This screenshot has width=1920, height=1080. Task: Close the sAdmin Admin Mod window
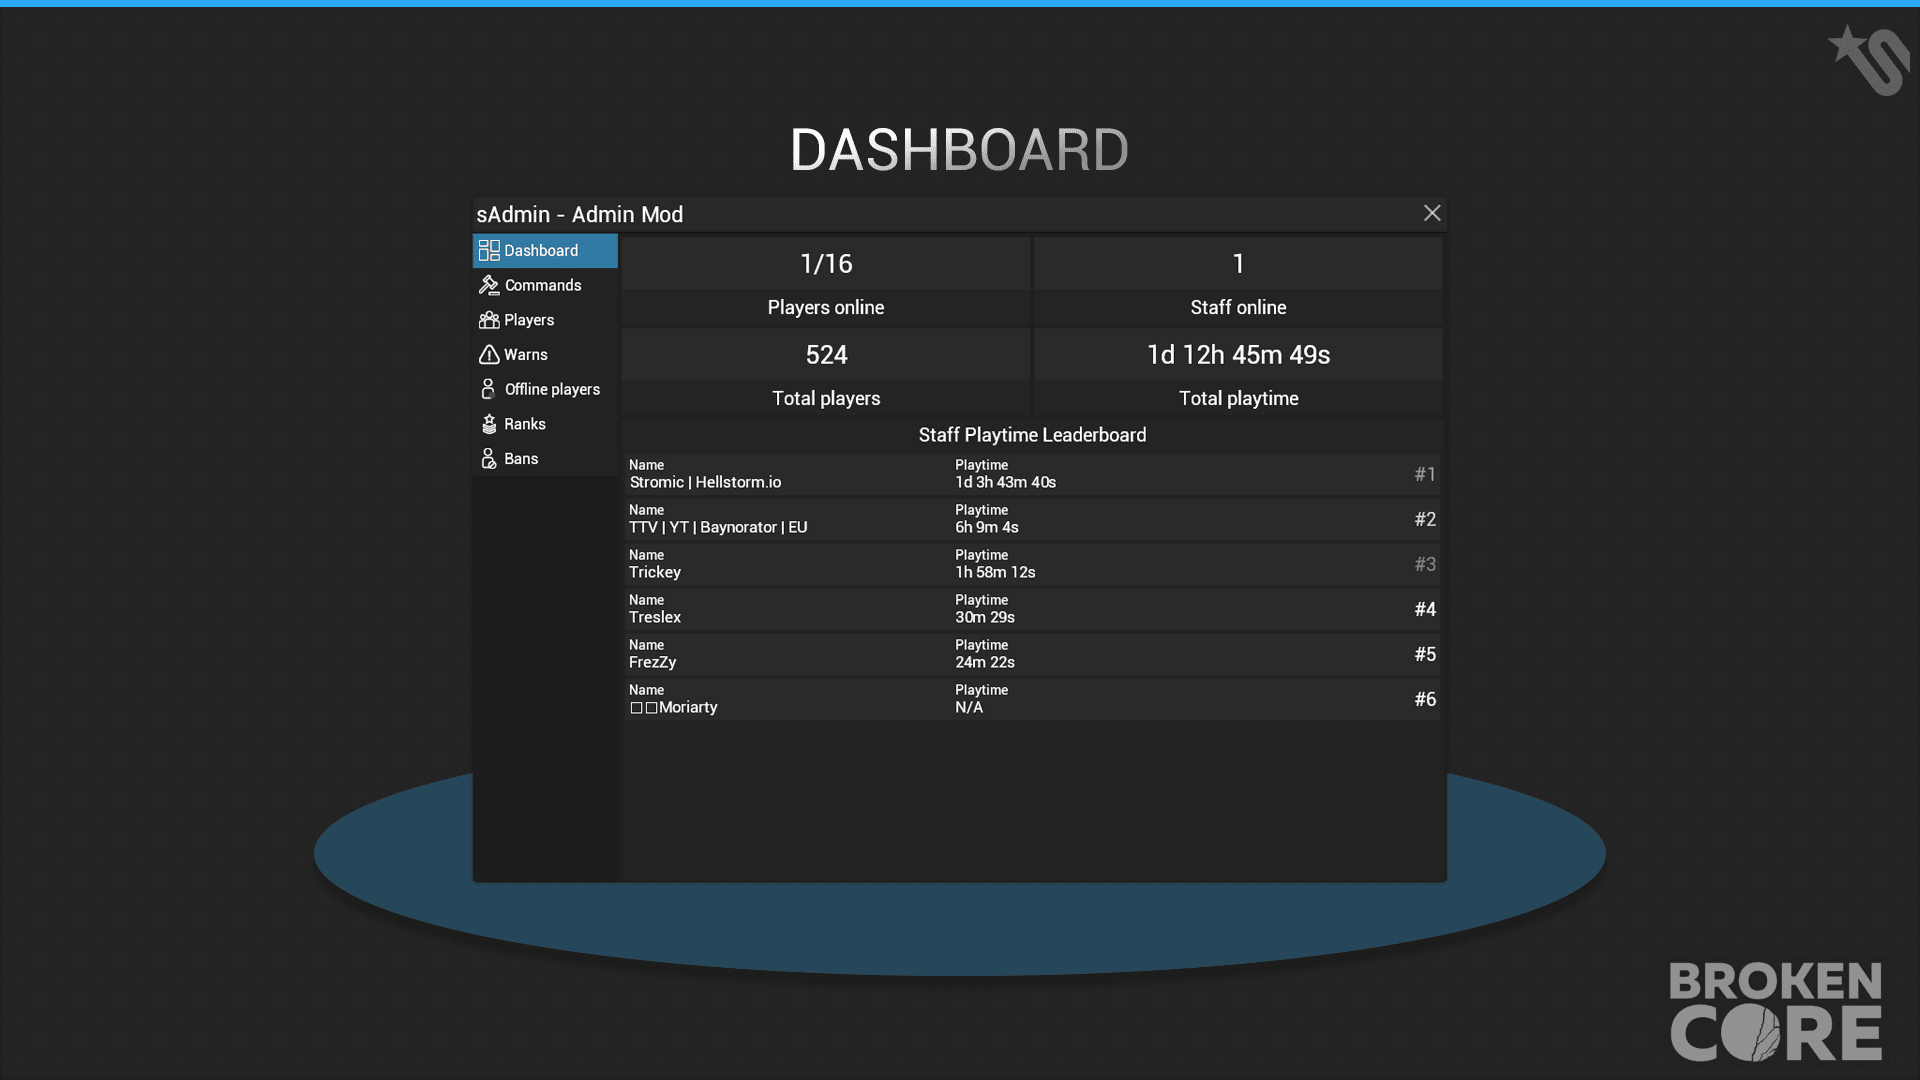[x=1432, y=213]
